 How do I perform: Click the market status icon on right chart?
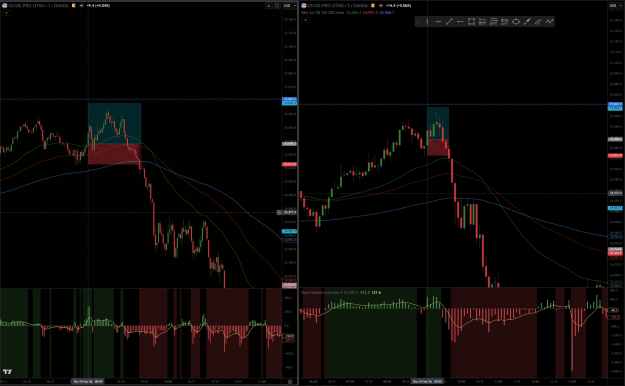(x=381, y=6)
